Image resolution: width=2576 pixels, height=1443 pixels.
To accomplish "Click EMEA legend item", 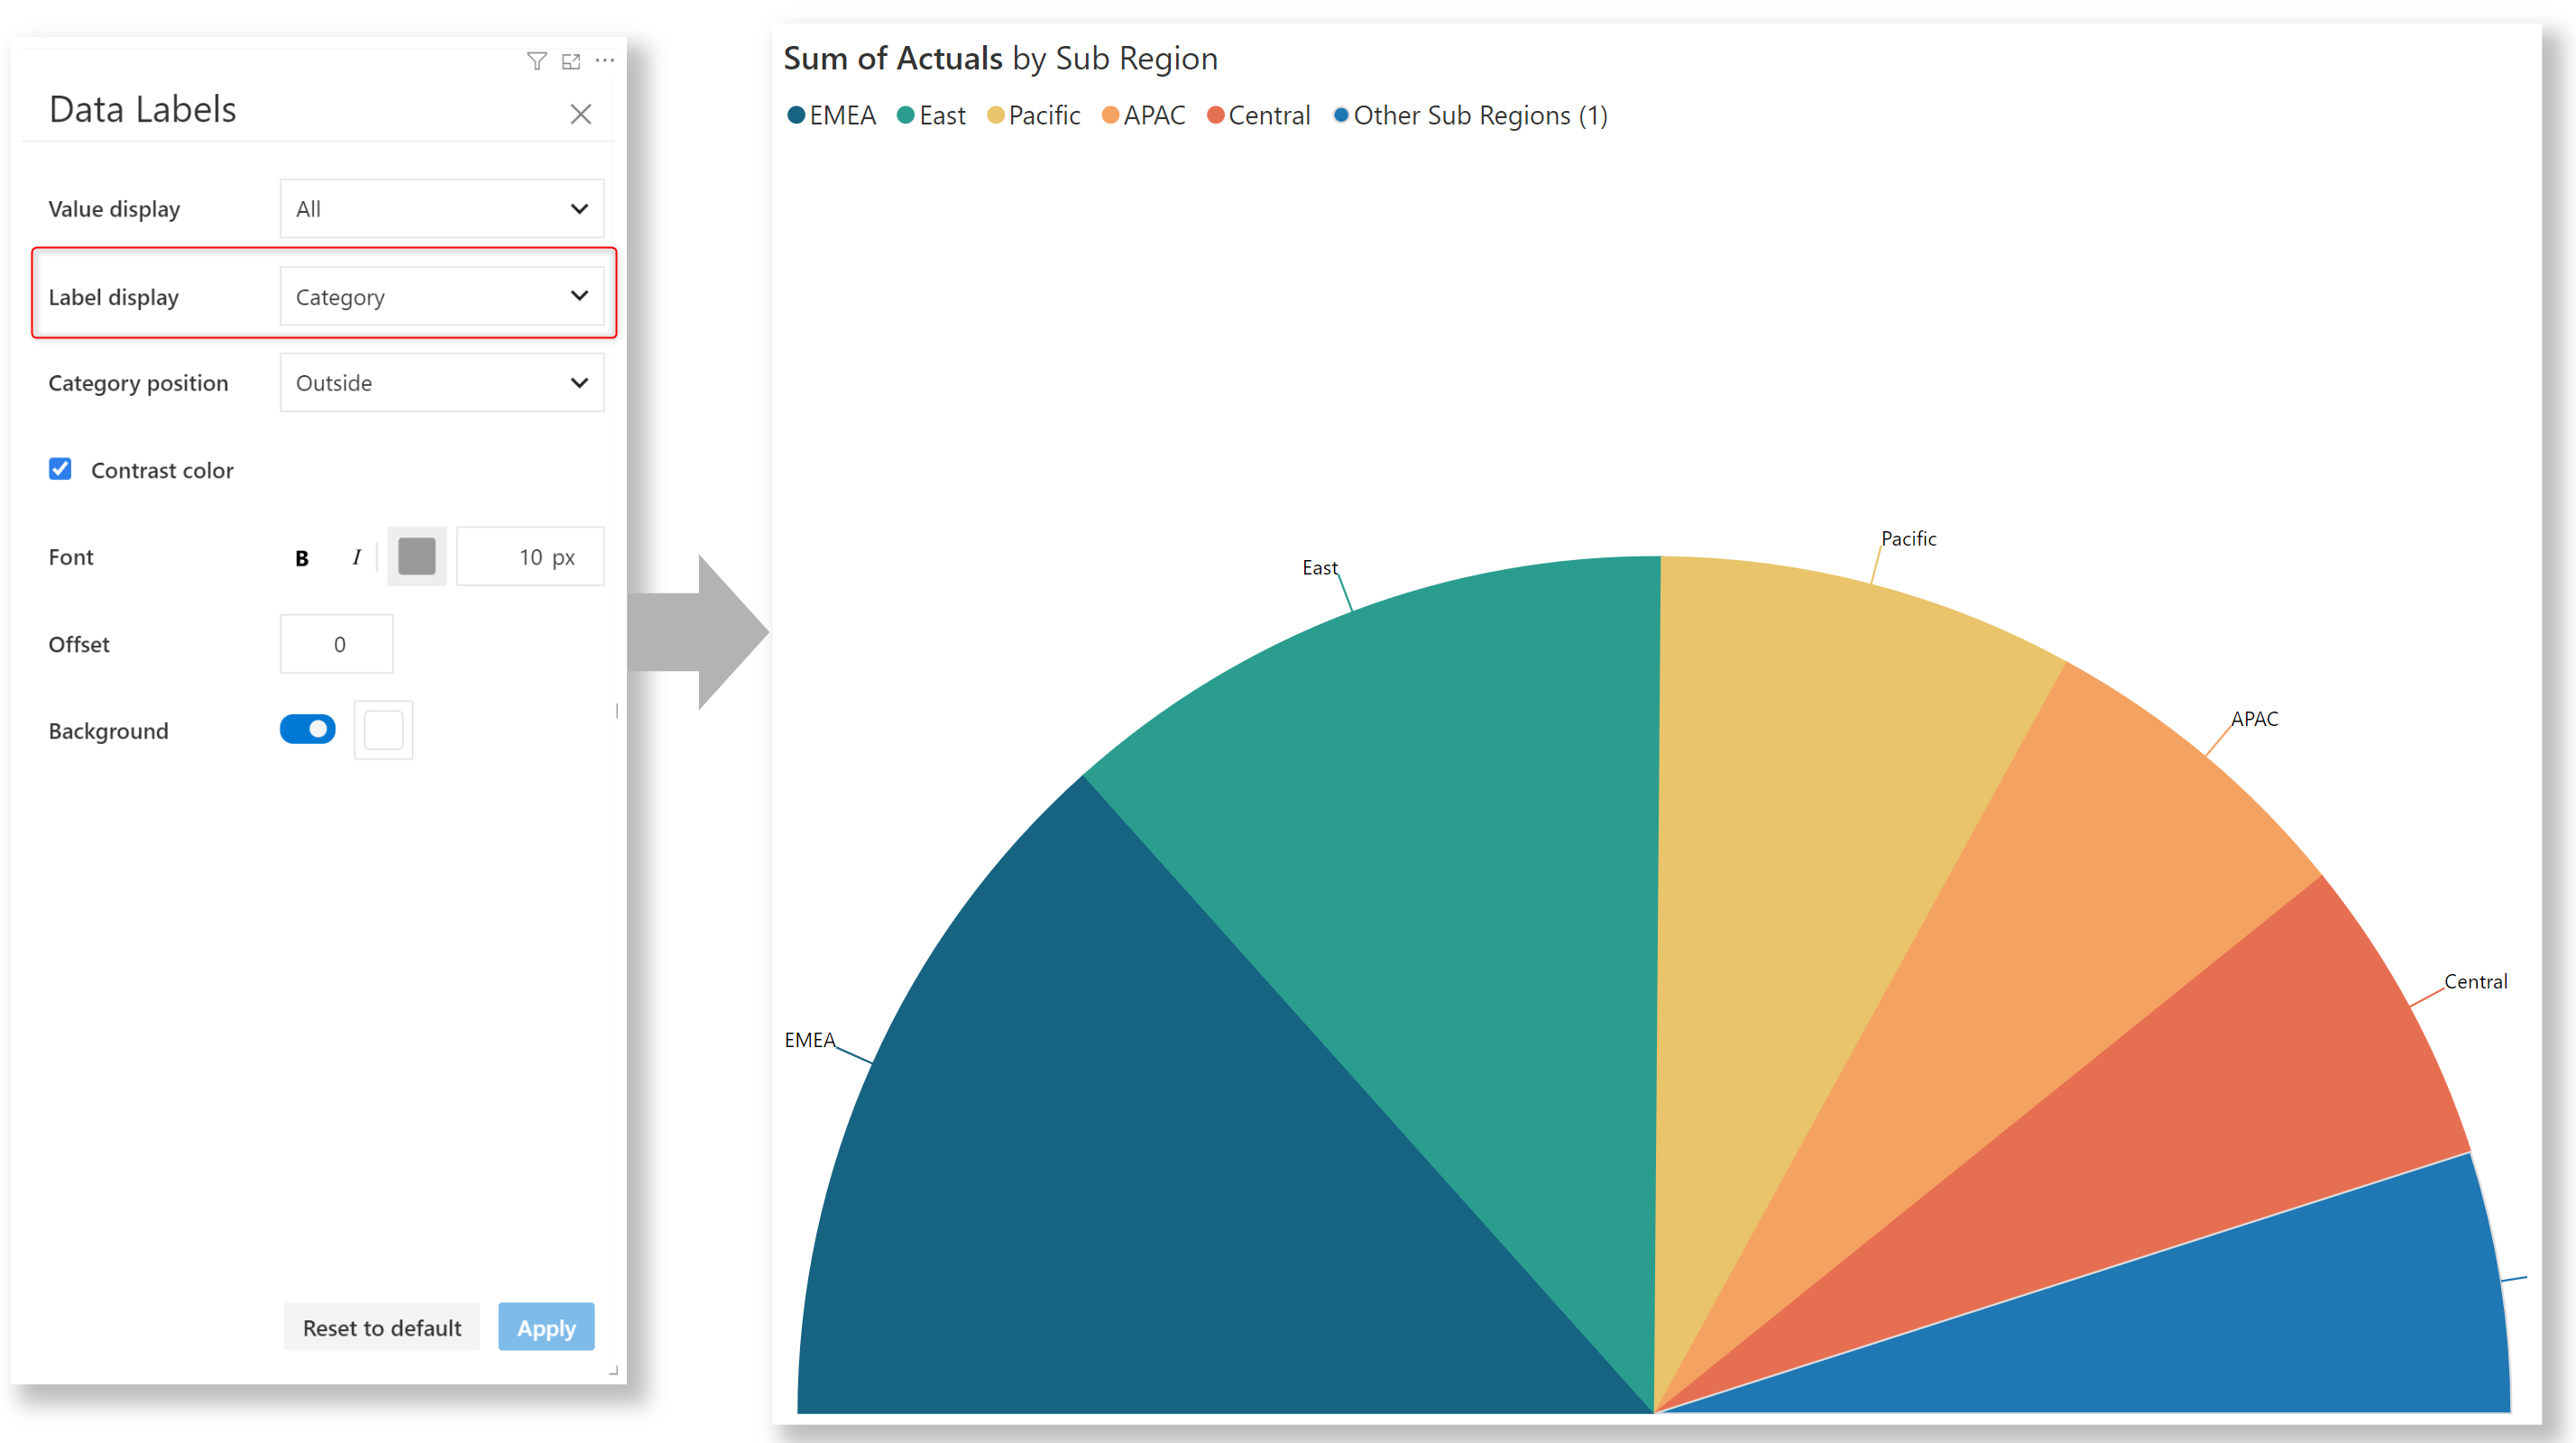I will (x=831, y=115).
